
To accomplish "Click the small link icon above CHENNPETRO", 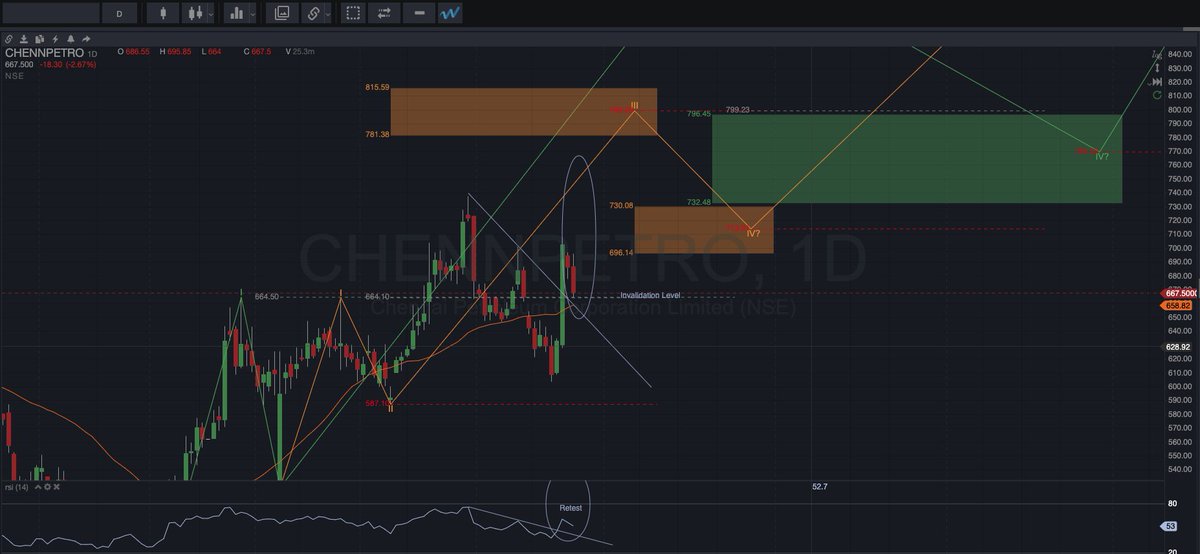I will [x=8, y=39].
